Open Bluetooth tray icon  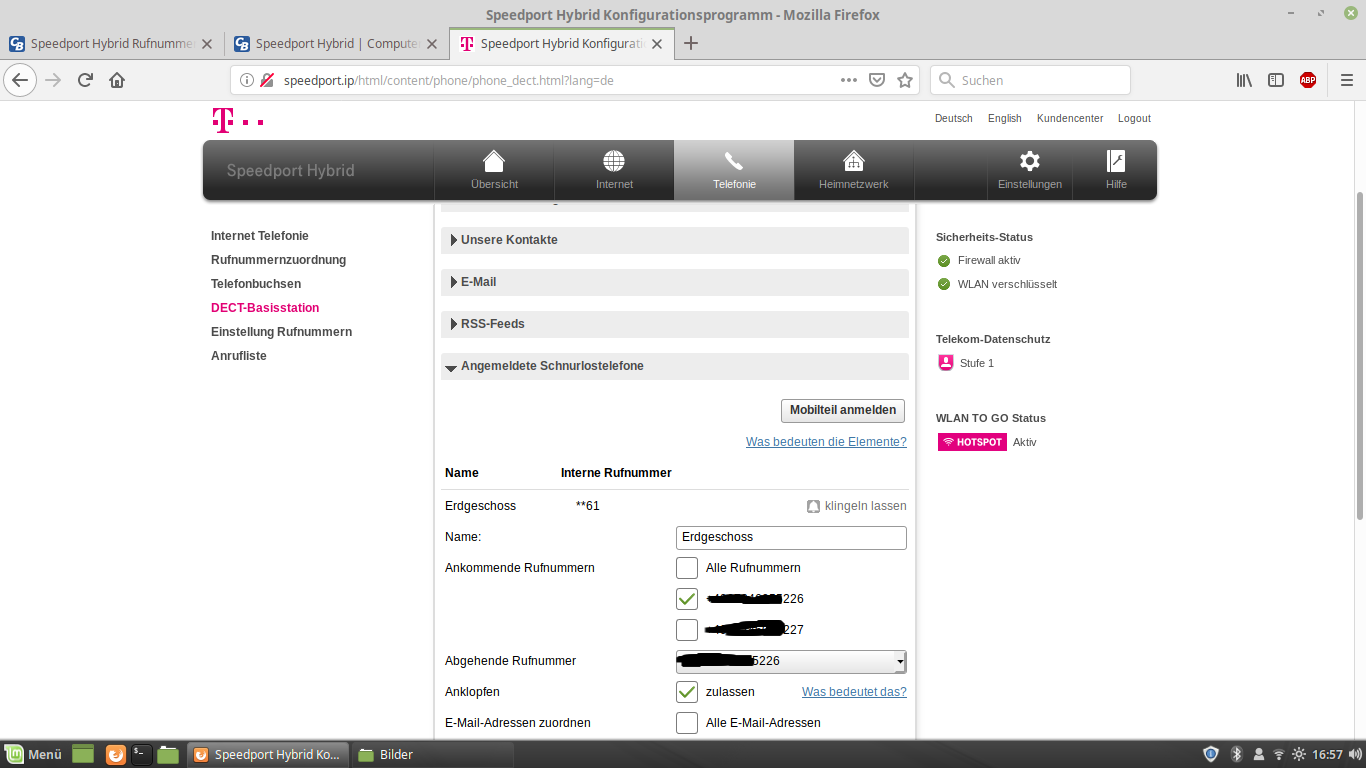pyautogui.click(x=1236, y=754)
